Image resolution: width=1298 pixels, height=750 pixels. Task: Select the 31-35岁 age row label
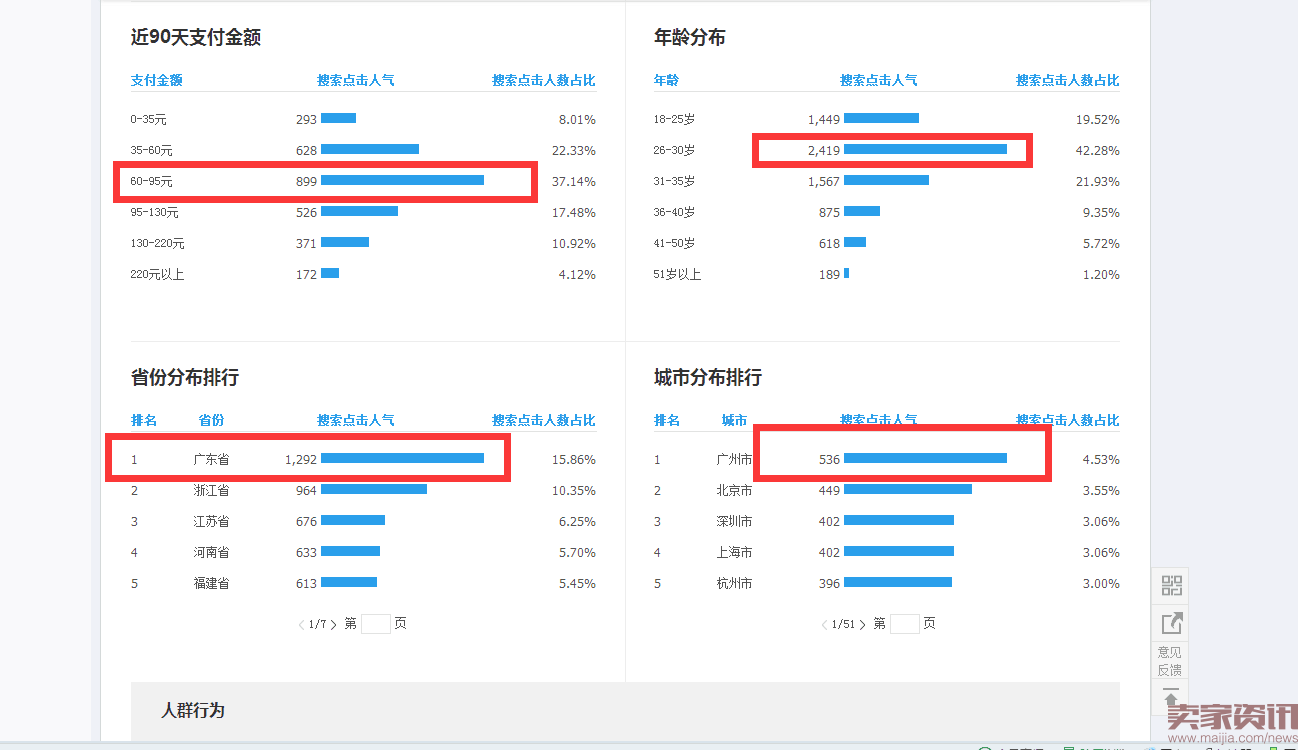(675, 182)
